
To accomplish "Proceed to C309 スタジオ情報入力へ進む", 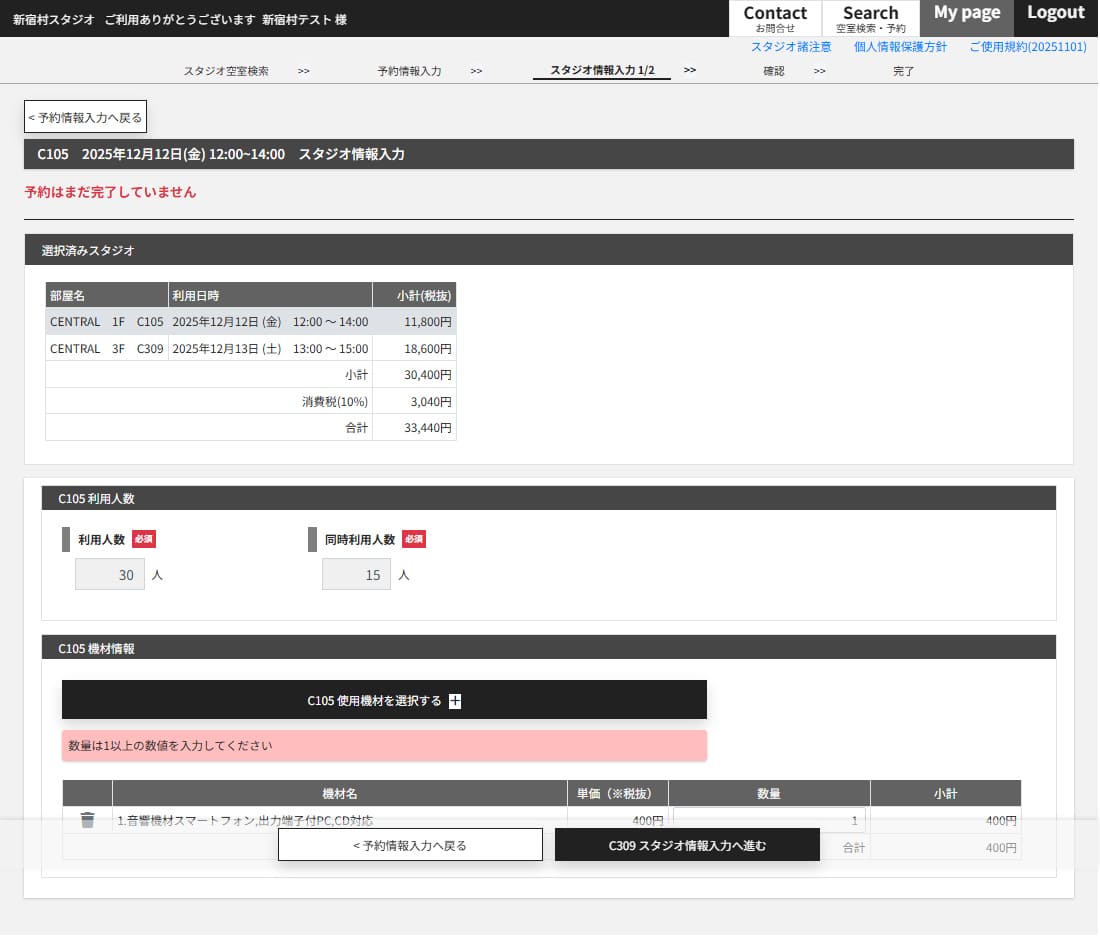I will pos(687,845).
